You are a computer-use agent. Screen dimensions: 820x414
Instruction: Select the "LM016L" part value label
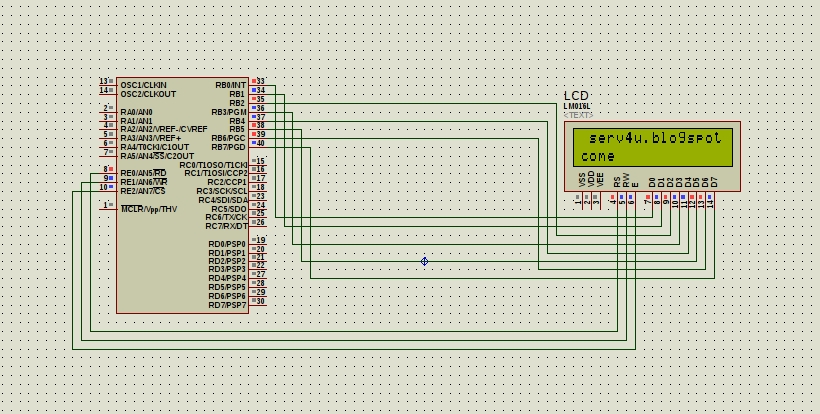point(577,106)
